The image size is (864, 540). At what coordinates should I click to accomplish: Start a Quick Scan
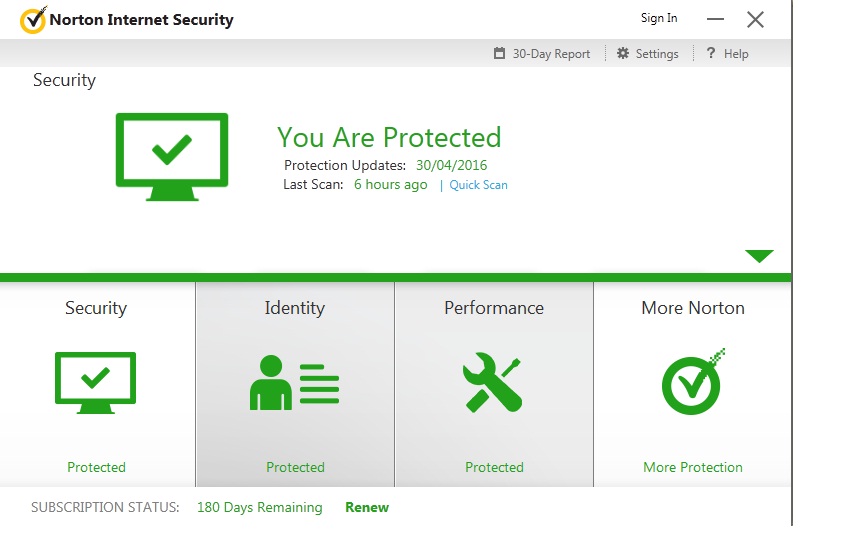point(478,185)
